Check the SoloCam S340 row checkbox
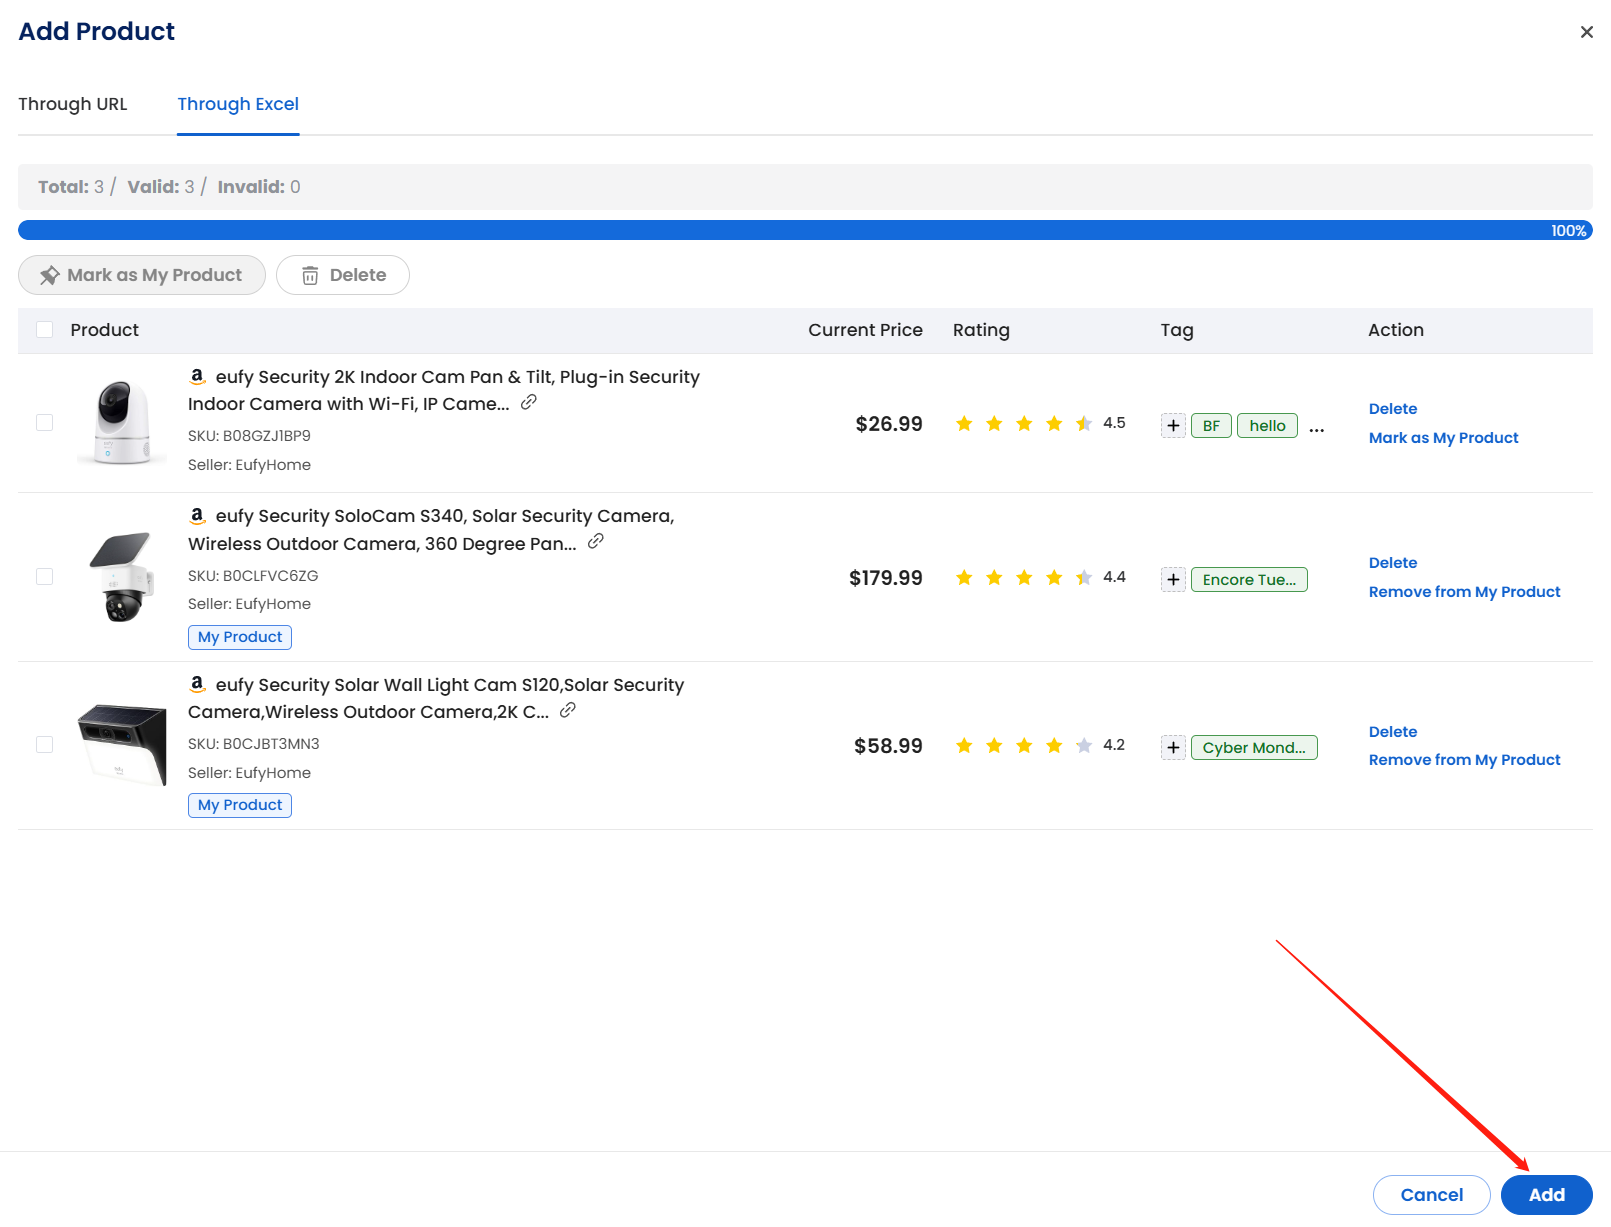Screen dimensions: 1611x1227 point(45,577)
